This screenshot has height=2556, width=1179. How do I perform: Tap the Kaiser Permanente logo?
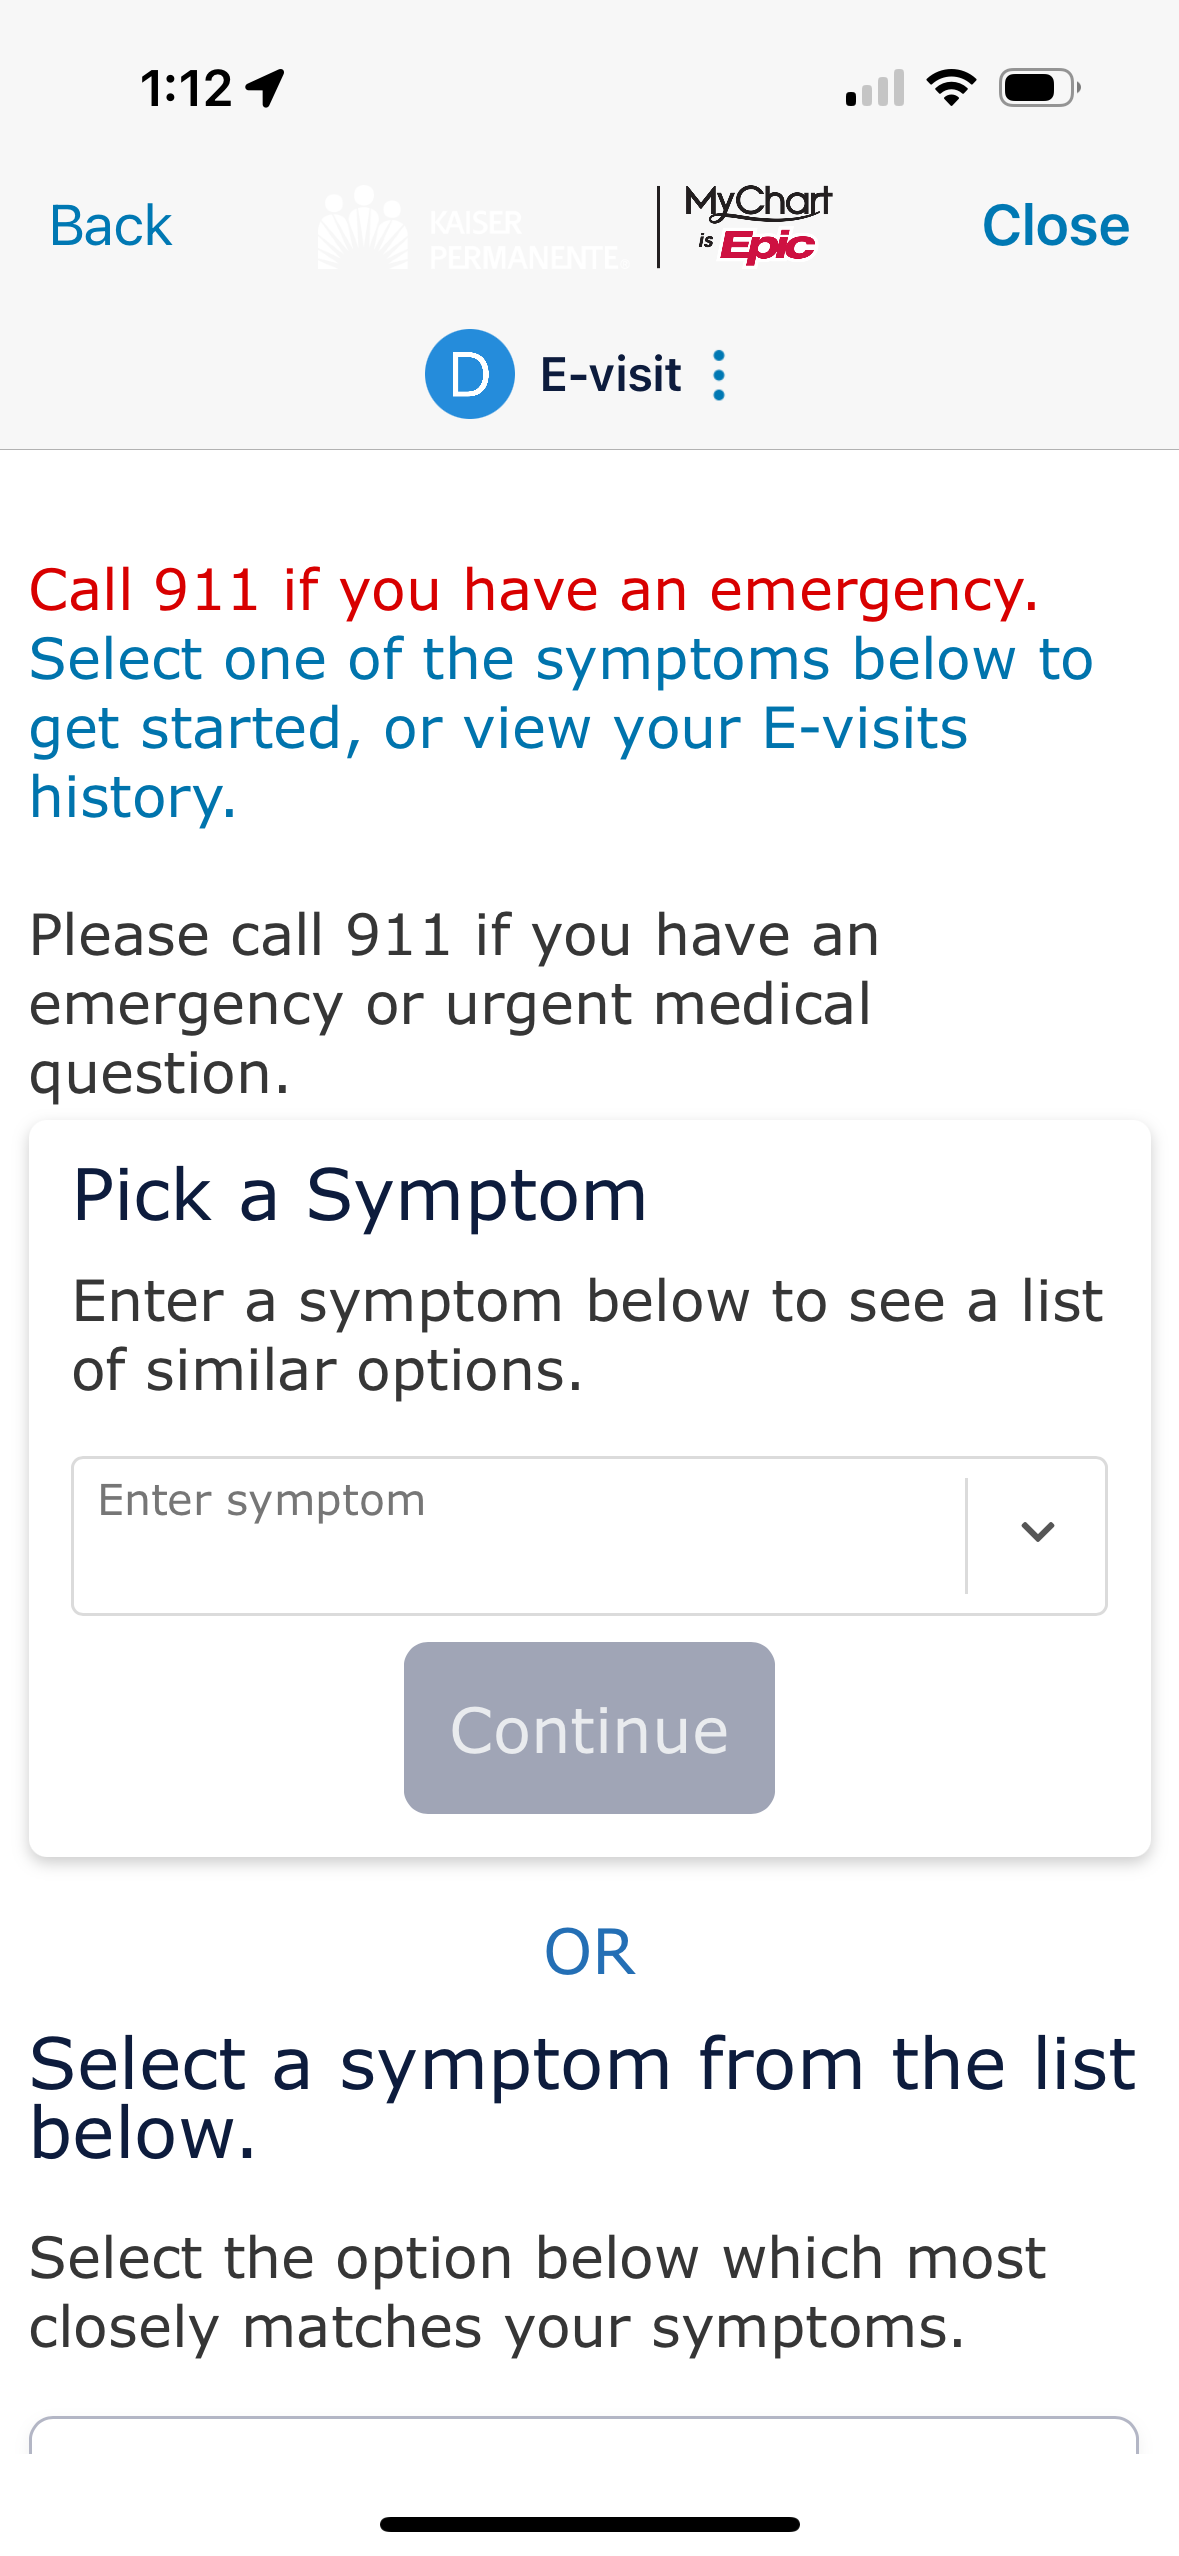[x=472, y=228]
